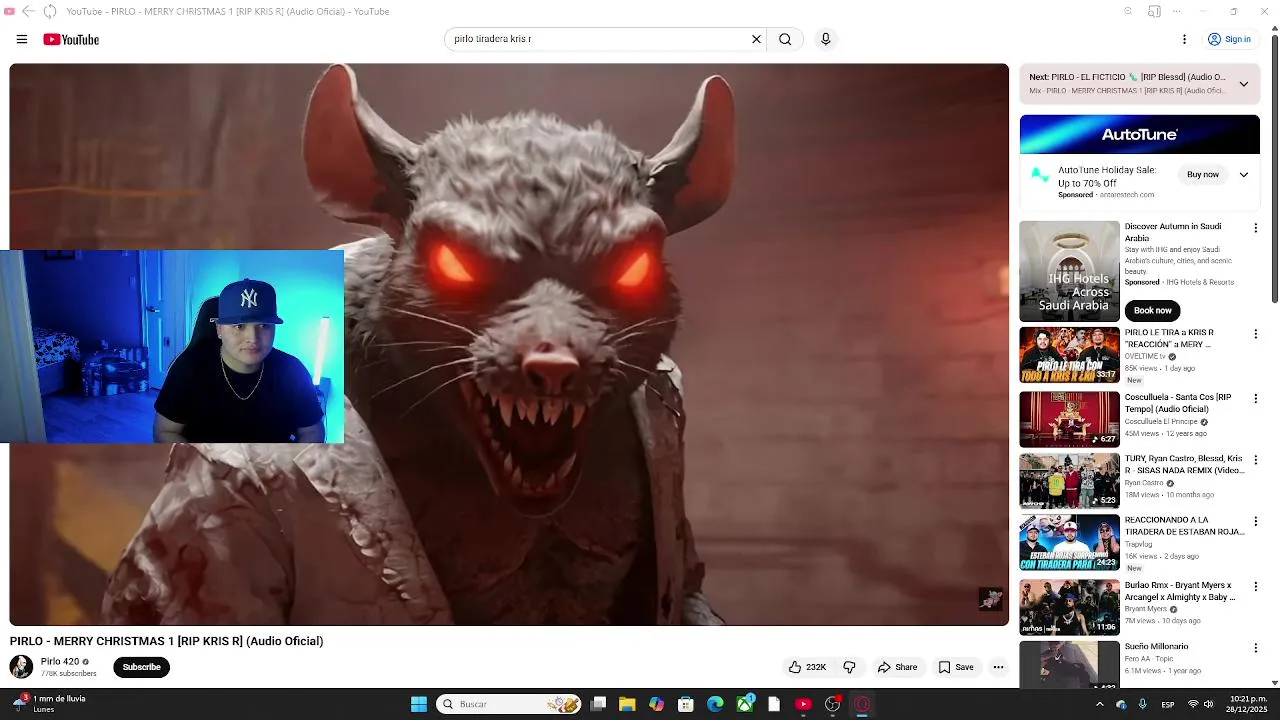Open the IHG Hotels Saudi Arabia thumbnail

click(1069, 271)
